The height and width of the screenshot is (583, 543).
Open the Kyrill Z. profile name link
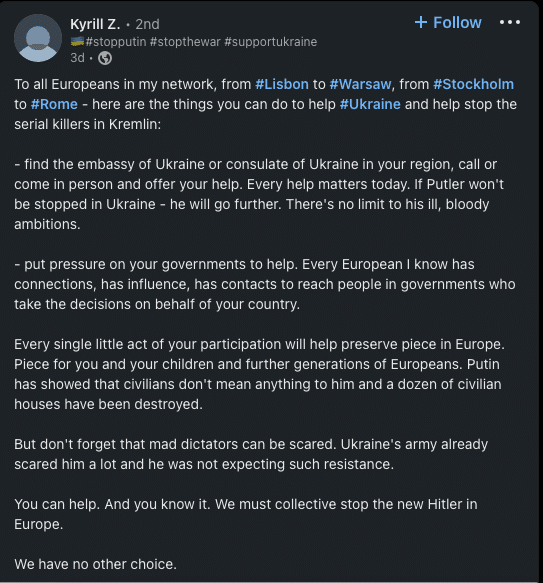click(95, 24)
